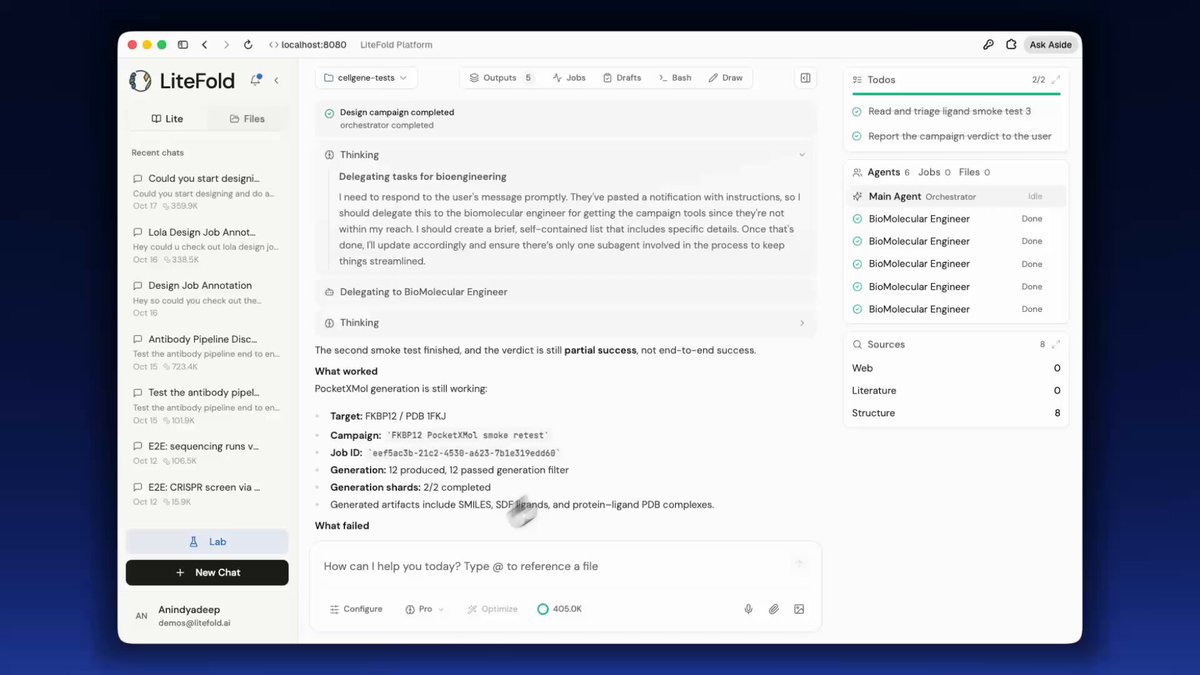Select the Files 0 counter in agents panel
Image resolution: width=1200 pixels, height=675 pixels.
coord(973,172)
